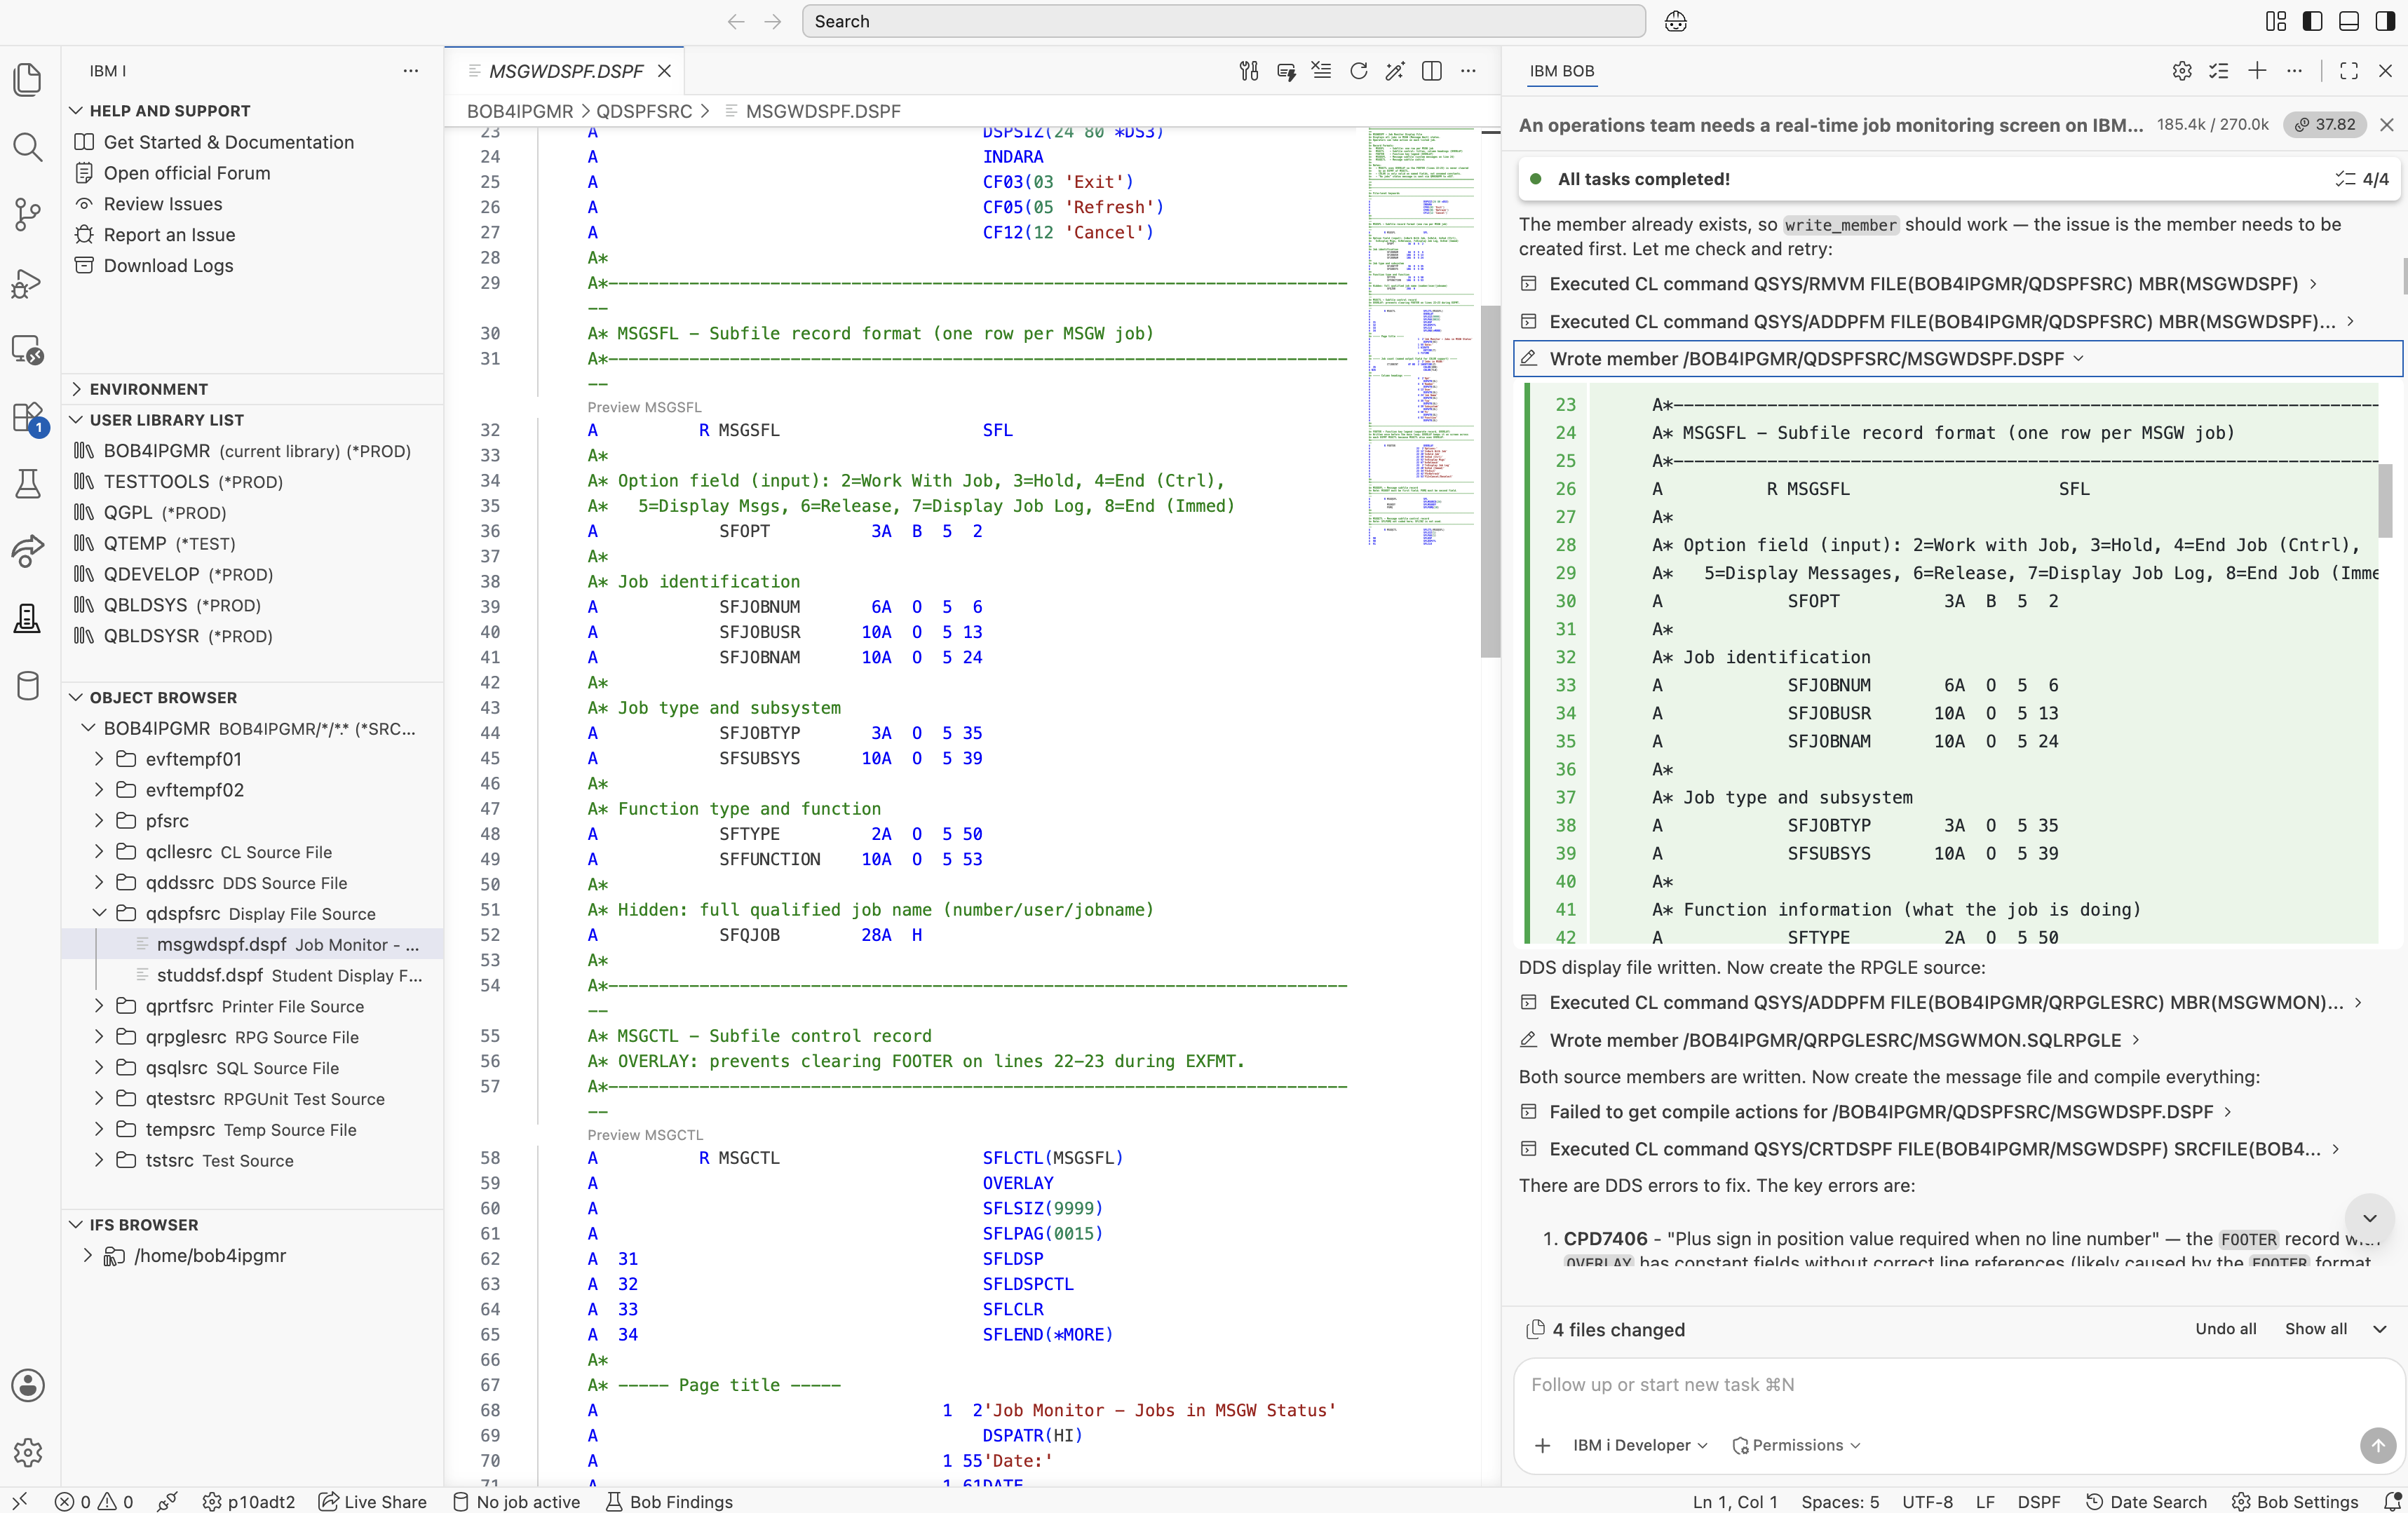Screen dimensions: 2408x1513
Task: Select the MSGWDSPF.DSPF editor tab
Action: coord(565,71)
